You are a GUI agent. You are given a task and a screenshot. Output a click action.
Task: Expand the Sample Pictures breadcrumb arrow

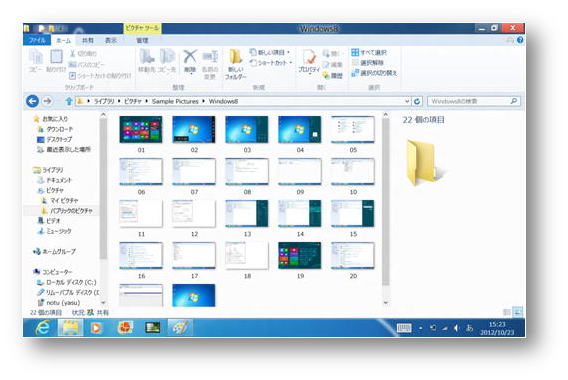tap(203, 101)
